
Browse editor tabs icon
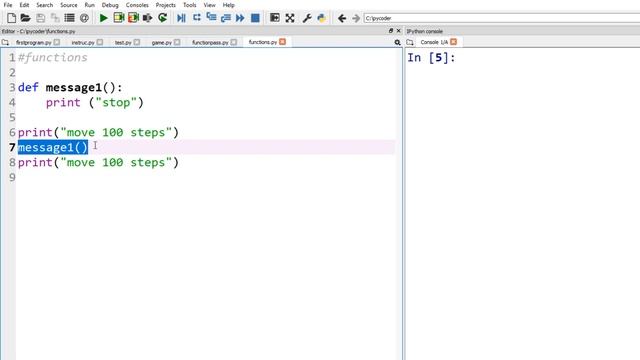click(x=5, y=42)
